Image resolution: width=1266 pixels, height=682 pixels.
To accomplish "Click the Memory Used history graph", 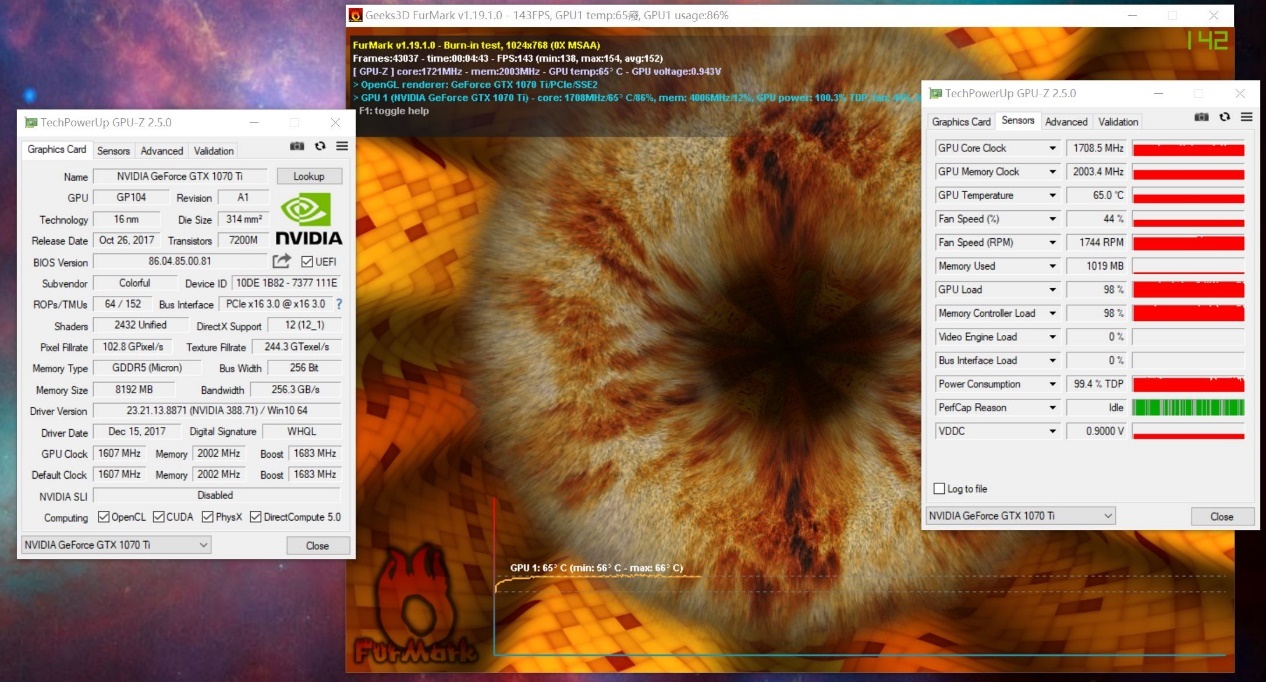I will (1188, 266).
